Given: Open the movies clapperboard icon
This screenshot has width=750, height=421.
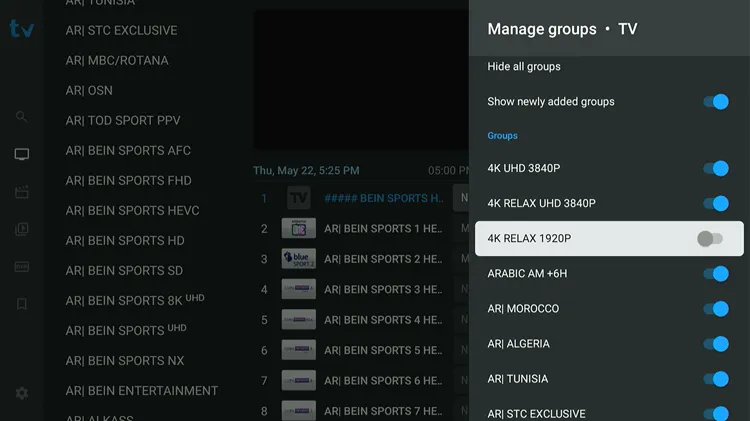Looking at the screenshot, I should click(x=22, y=192).
